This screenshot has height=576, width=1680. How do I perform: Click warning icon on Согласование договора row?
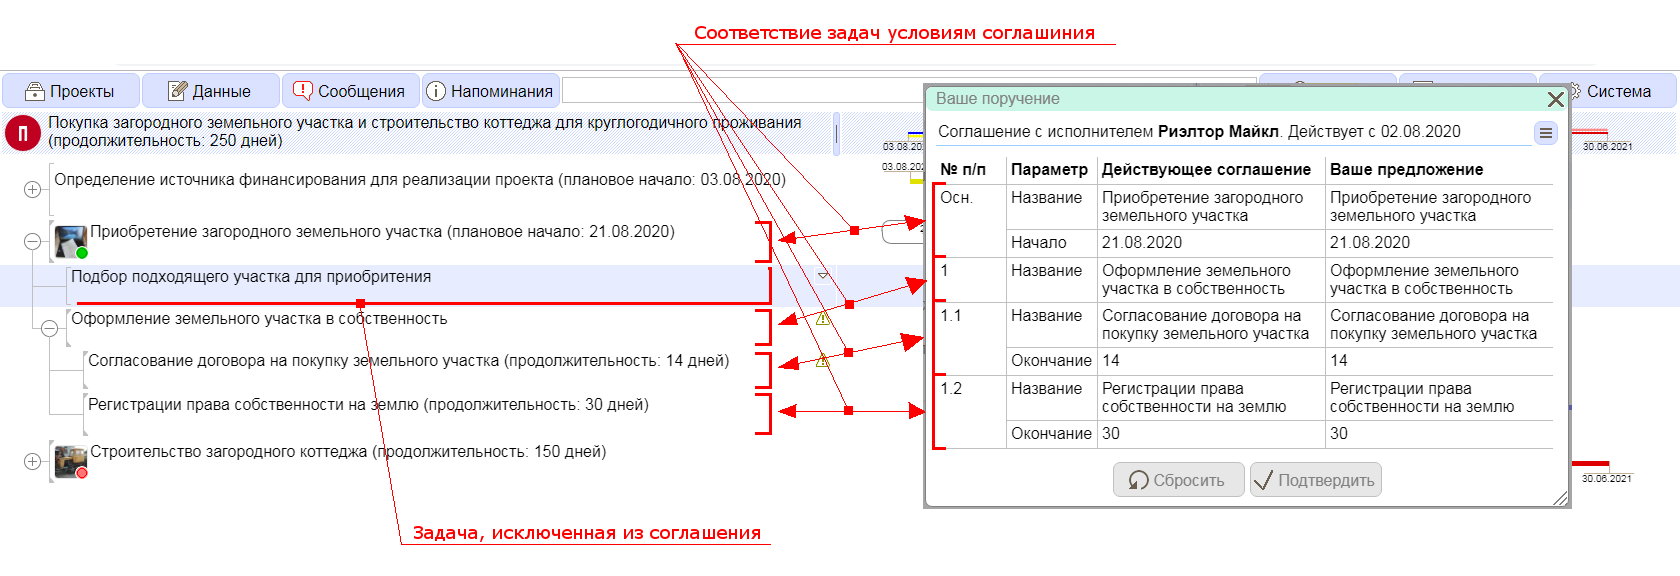click(823, 361)
